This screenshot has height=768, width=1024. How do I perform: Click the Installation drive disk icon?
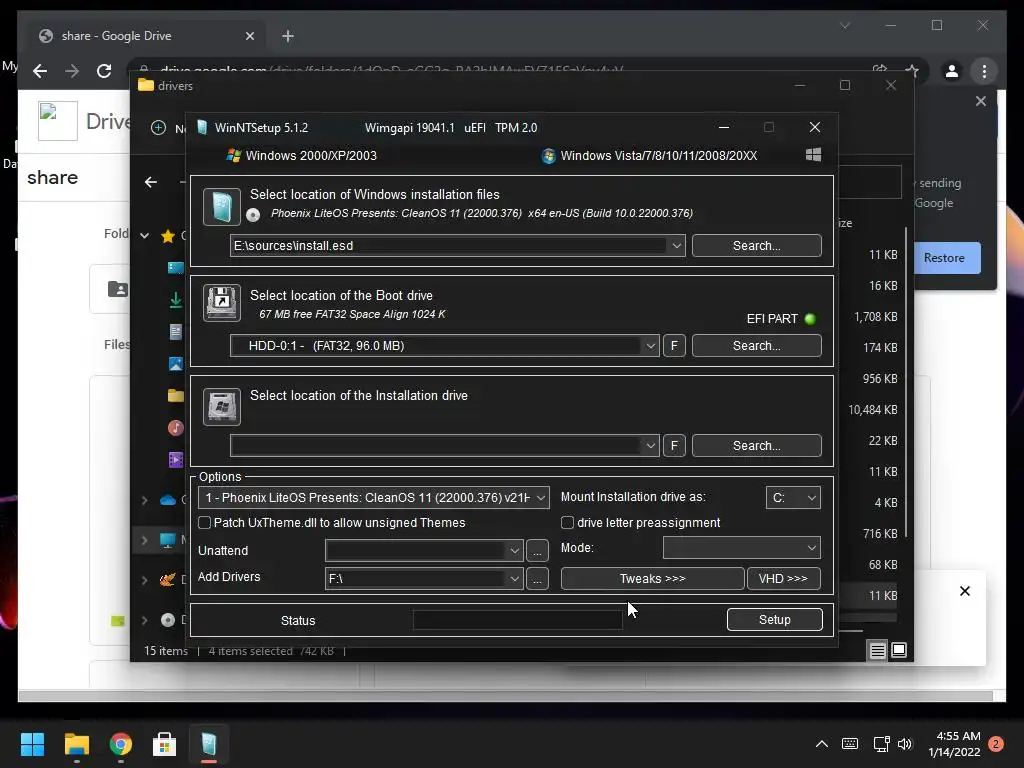point(221,406)
